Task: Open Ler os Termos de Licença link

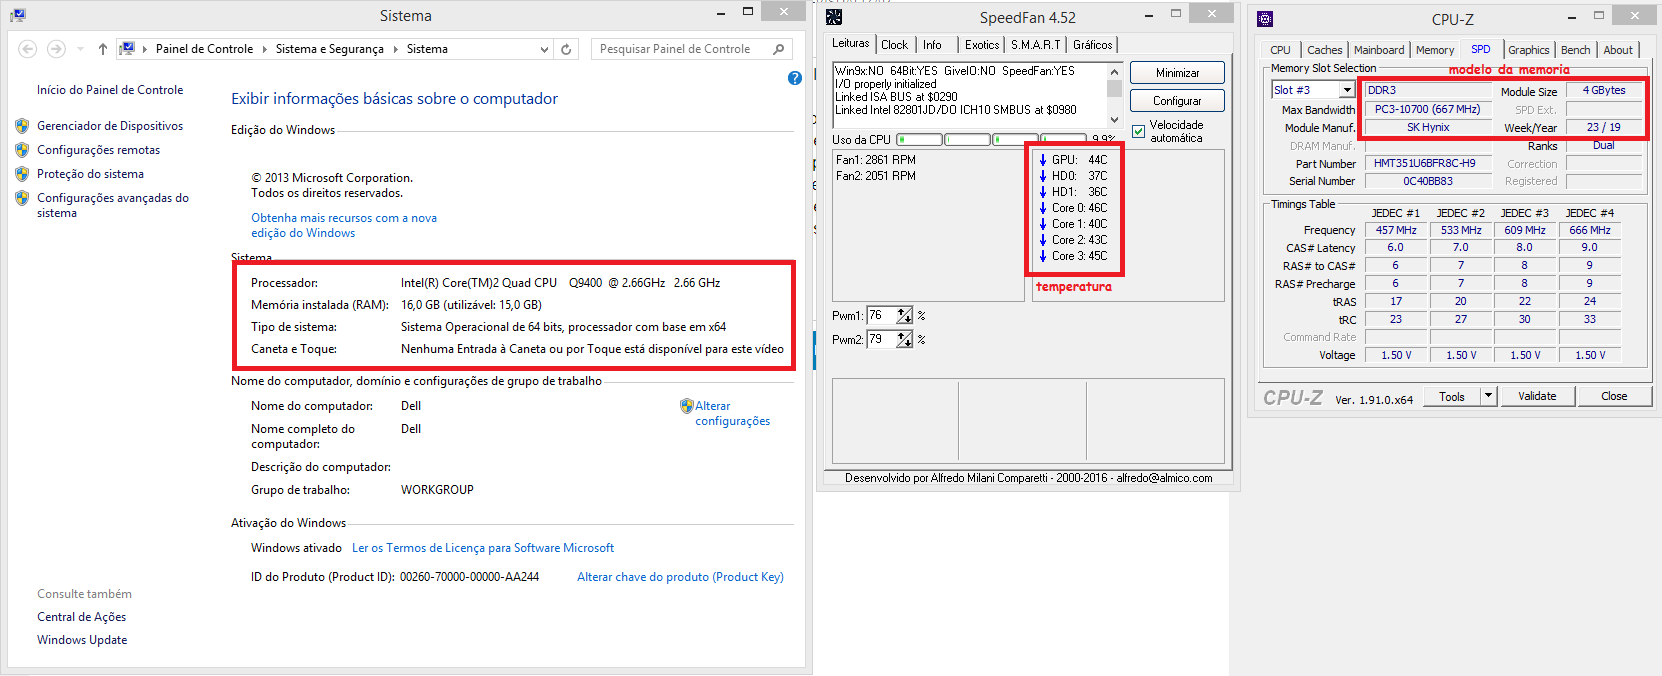Action: tap(483, 548)
